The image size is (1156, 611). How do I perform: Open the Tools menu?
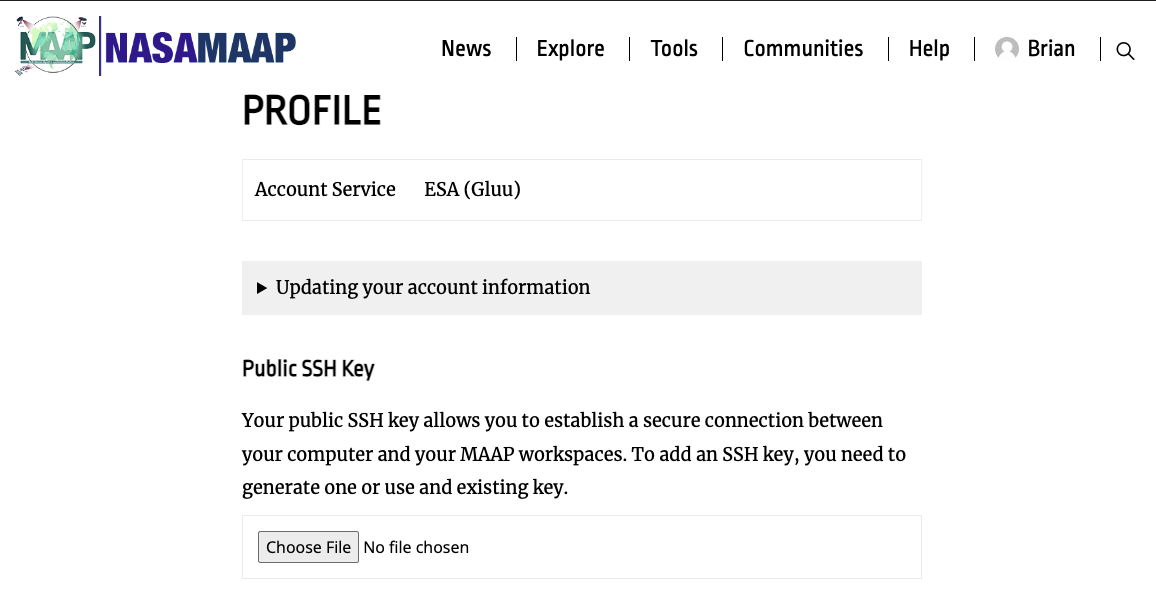click(x=674, y=48)
